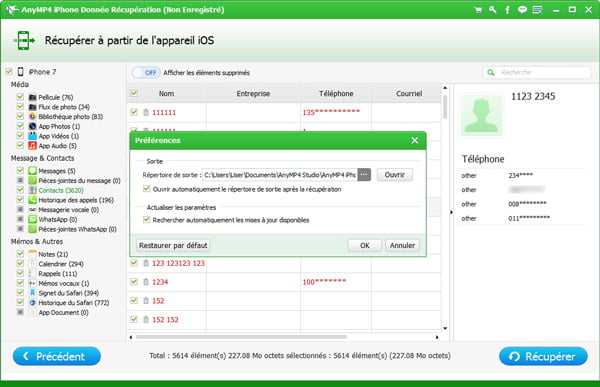600x387 pixels.
Task: Uncheck Ouvrir automatiquement le répertoire de sortie
Action: point(146,189)
